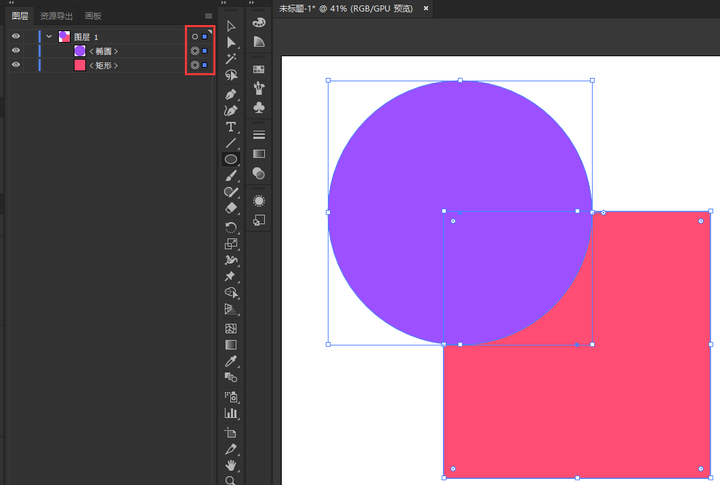Pick the Magic Wand tool
This screenshot has height=485, width=720.
tap(231, 59)
